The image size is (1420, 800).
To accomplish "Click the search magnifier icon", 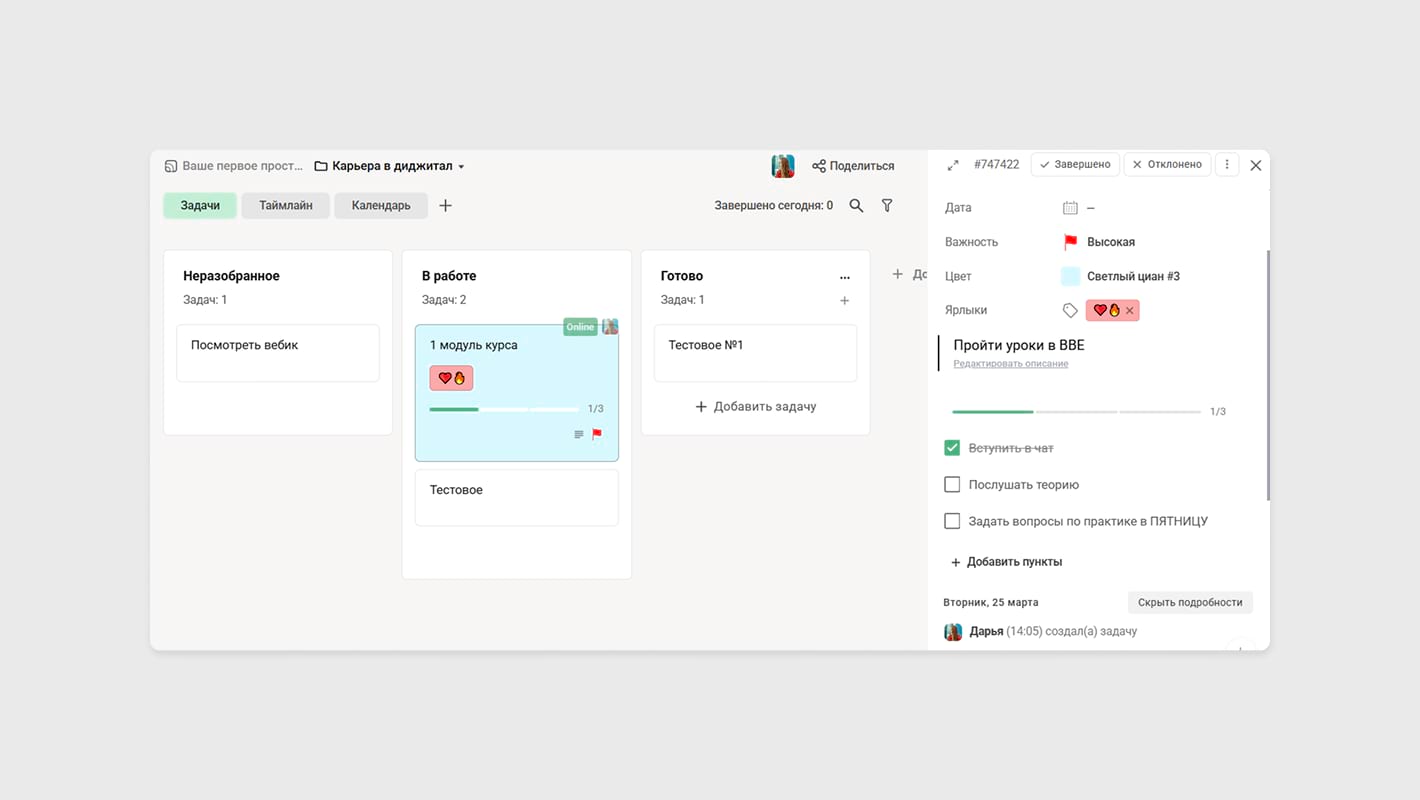I will click(856, 205).
